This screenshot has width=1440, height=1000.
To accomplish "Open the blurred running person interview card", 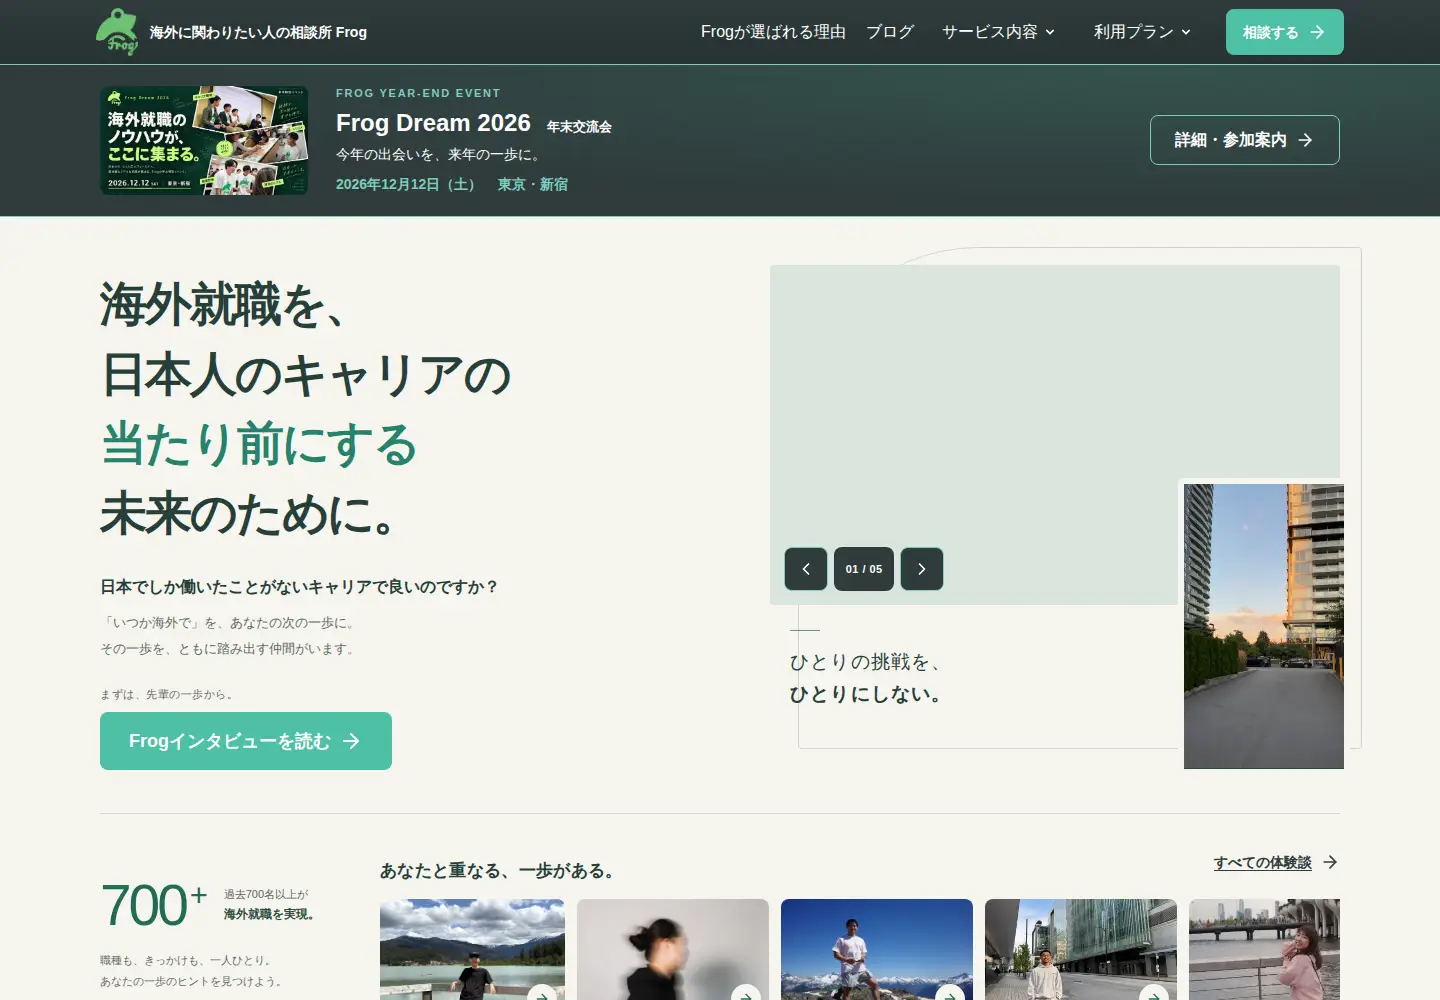I will [673, 949].
